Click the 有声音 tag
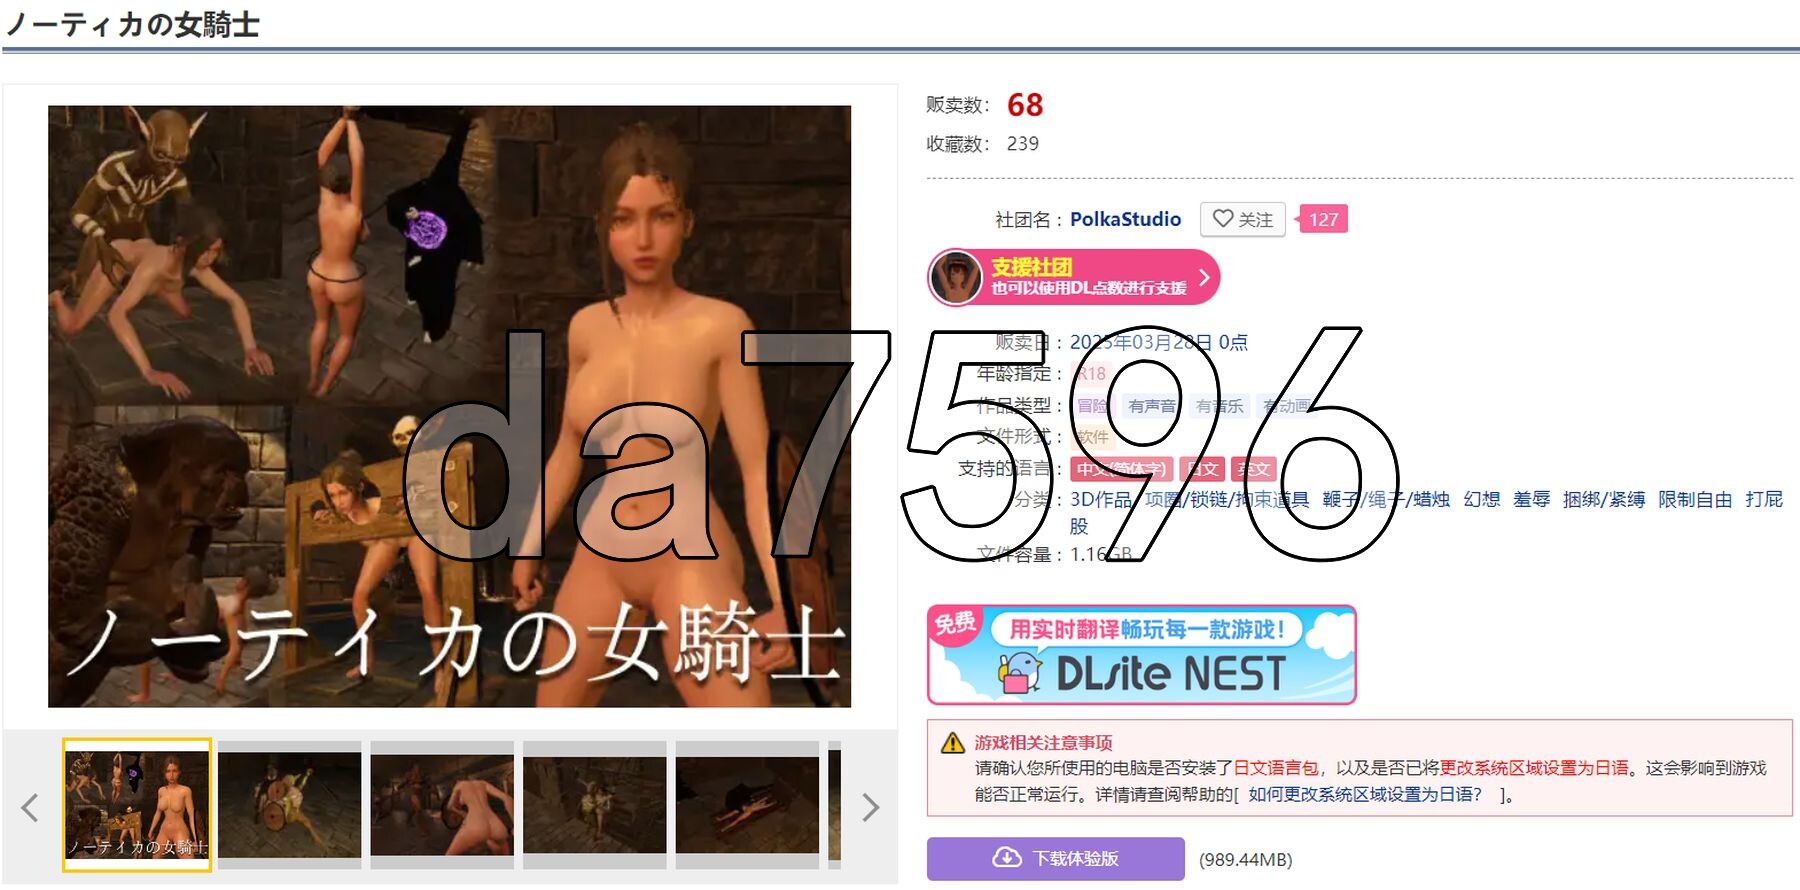The width and height of the screenshot is (1800, 890). click(1152, 406)
